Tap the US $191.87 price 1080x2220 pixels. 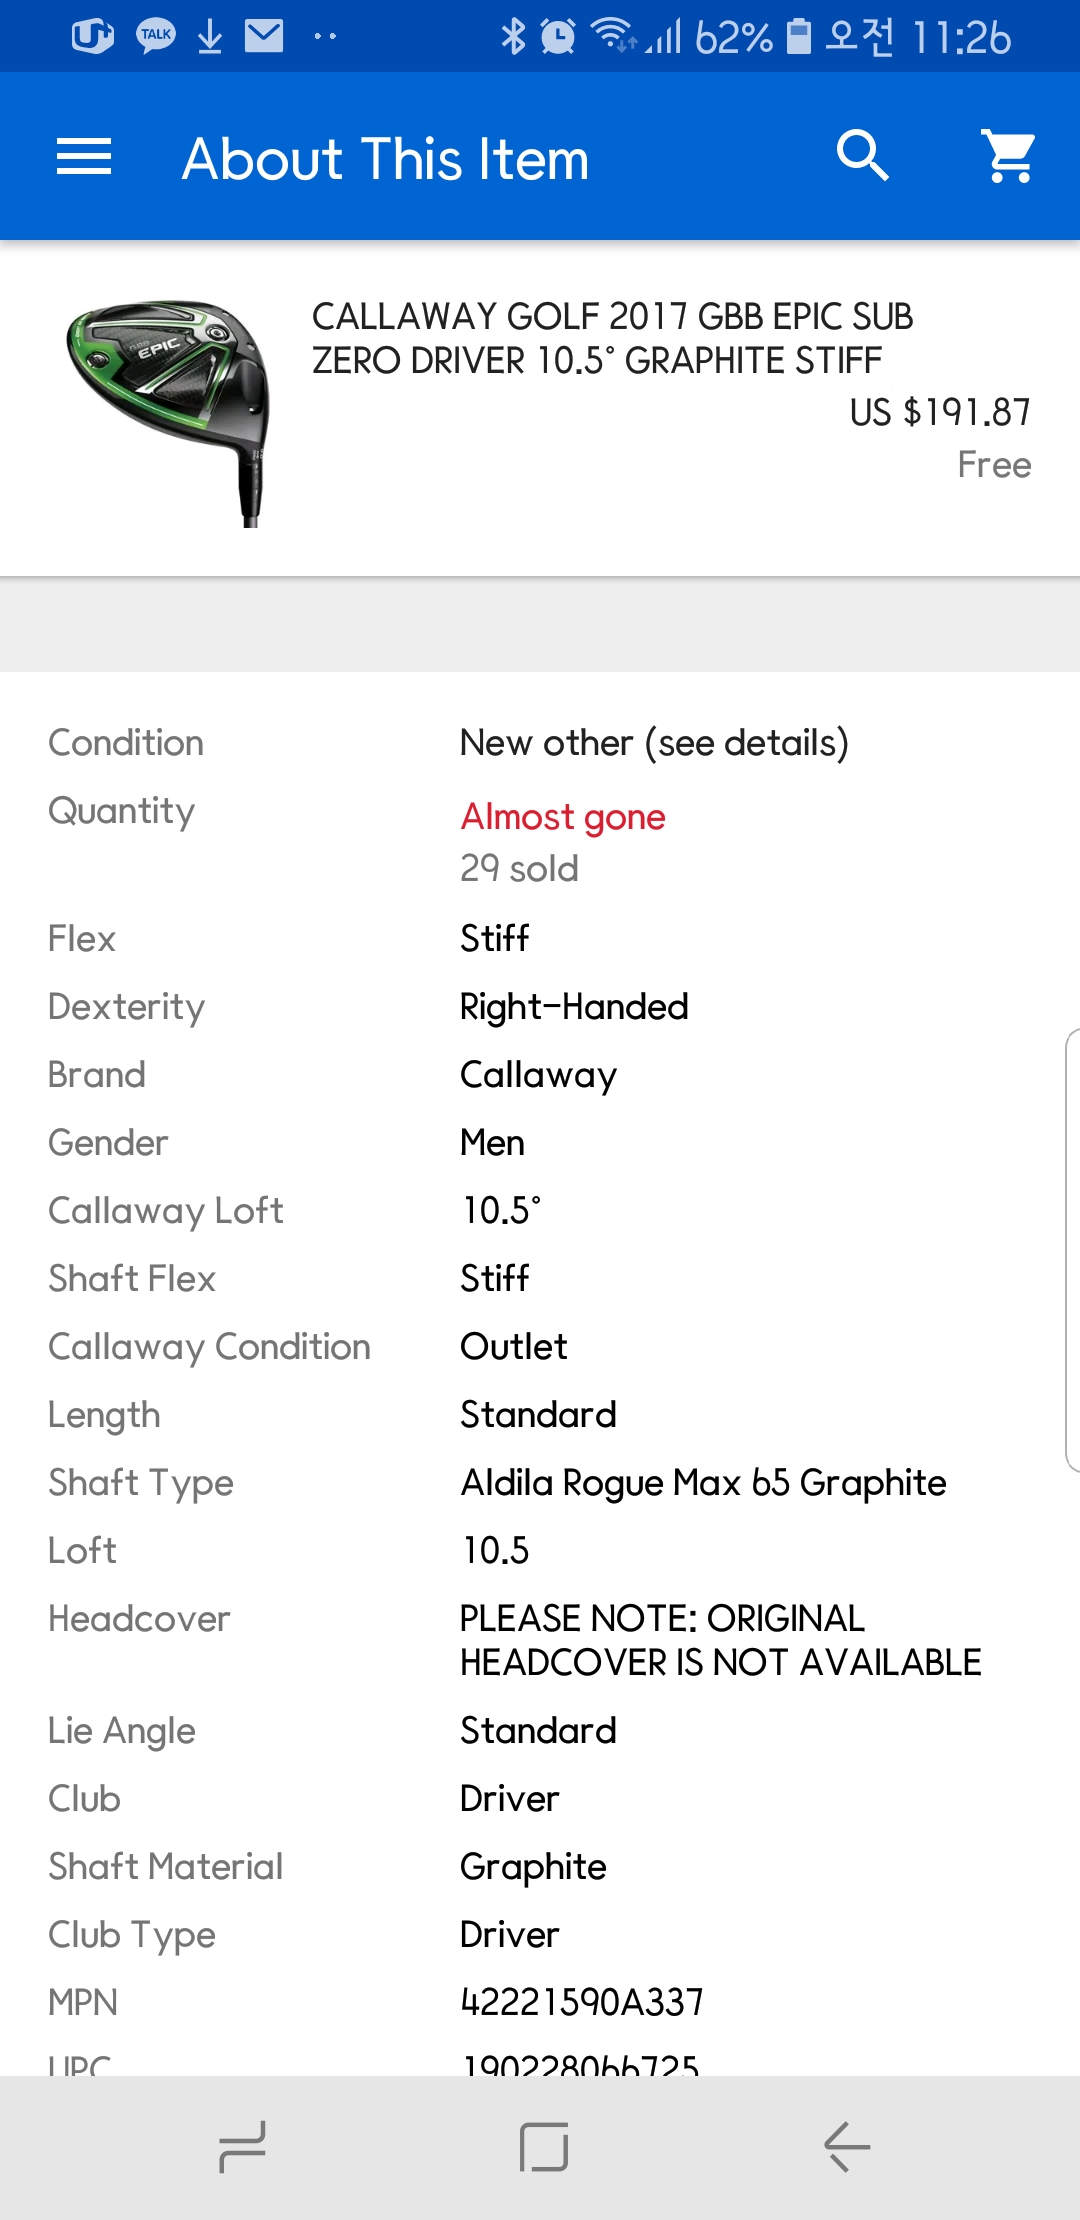click(939, 412)
